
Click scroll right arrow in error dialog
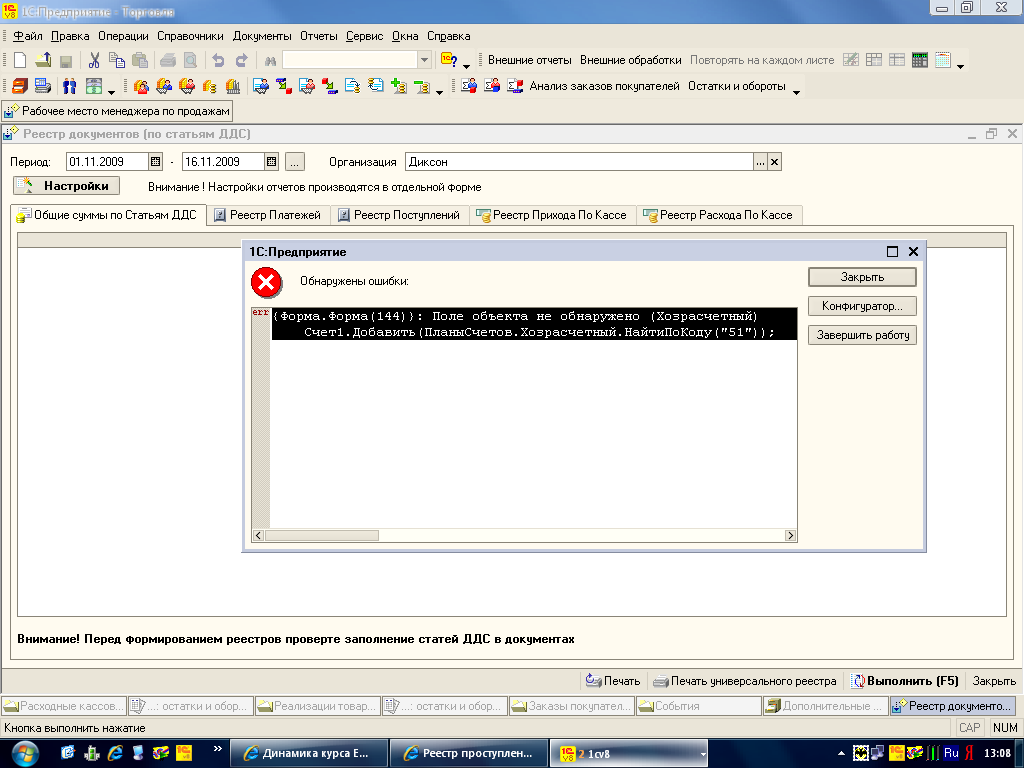(x=790, y=536)
